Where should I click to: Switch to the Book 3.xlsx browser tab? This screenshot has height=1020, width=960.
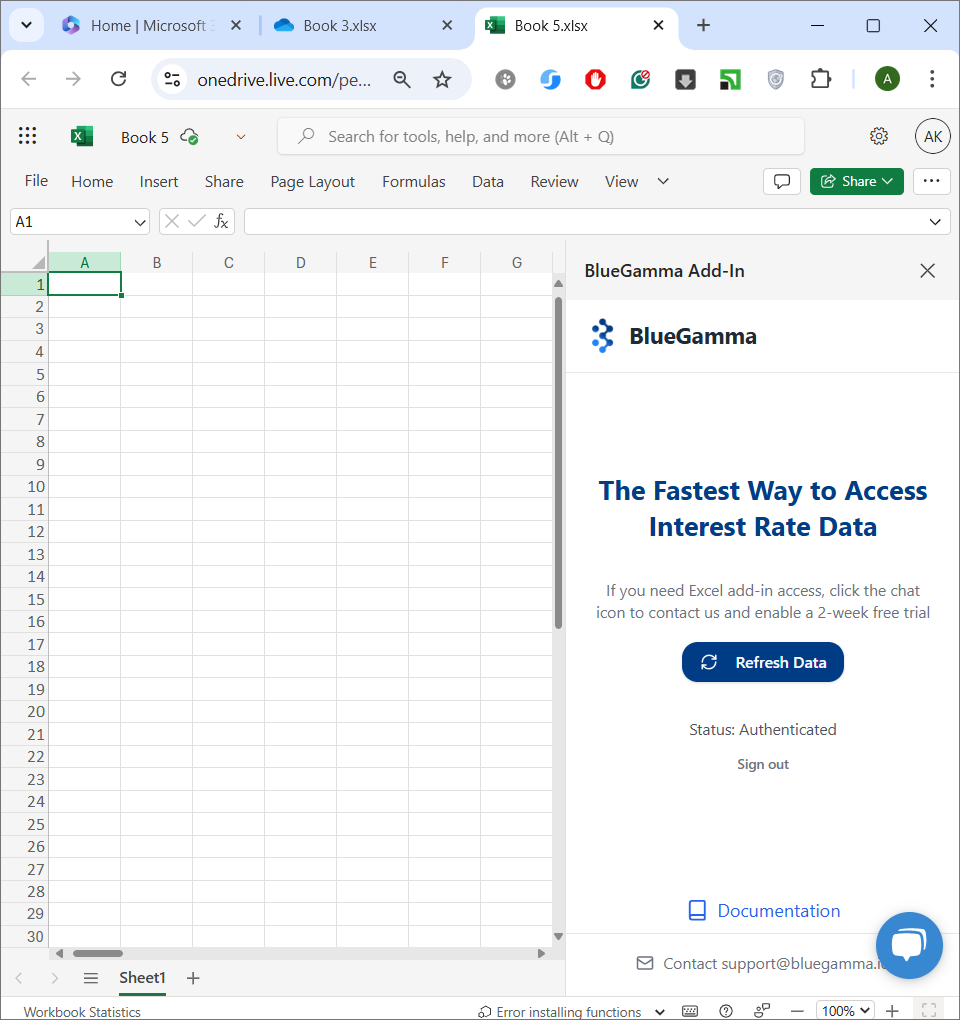[x=340, y=26]
